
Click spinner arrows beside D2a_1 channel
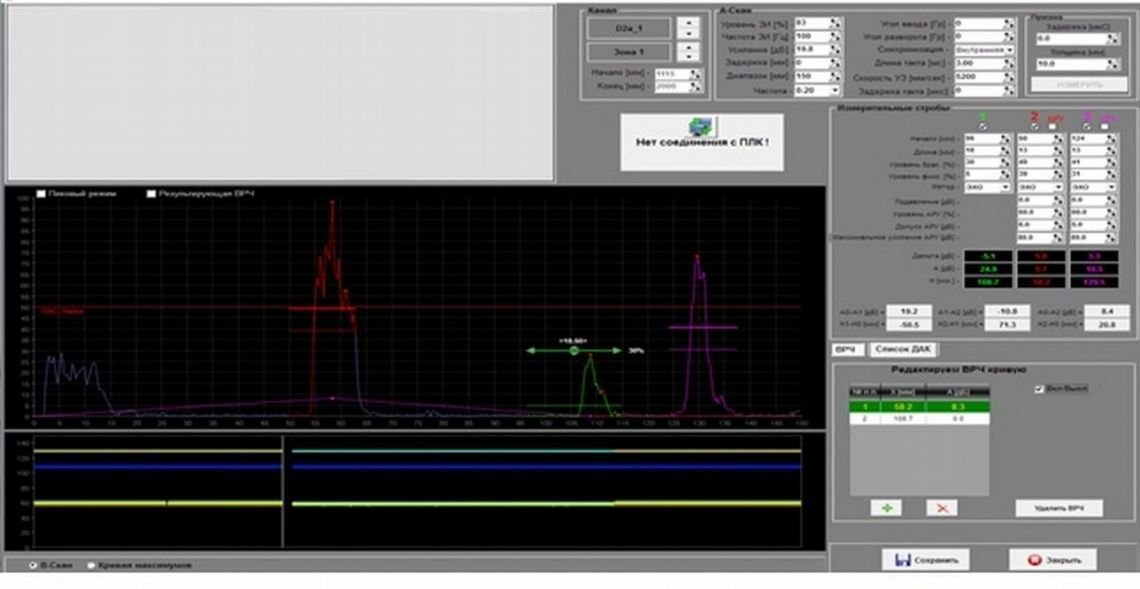click(x=688, y=28)
